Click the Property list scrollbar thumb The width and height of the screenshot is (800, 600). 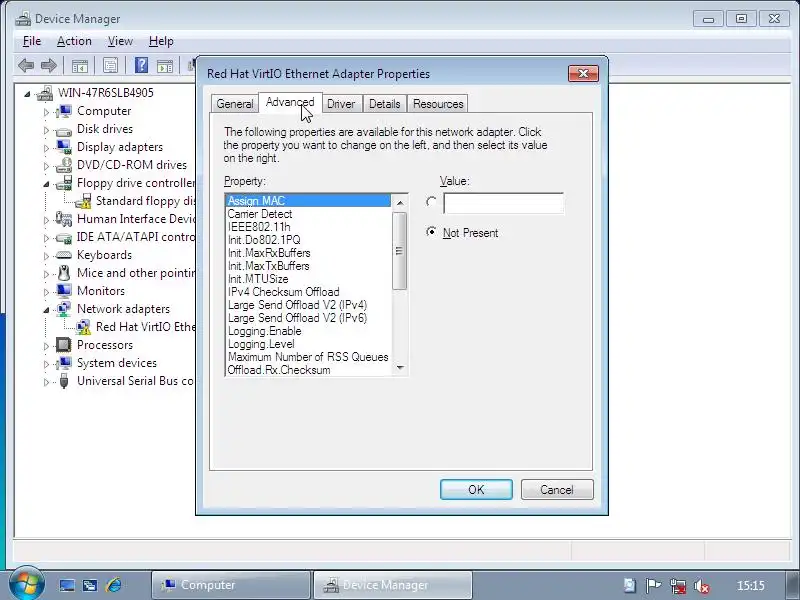(x=399, y=251)
